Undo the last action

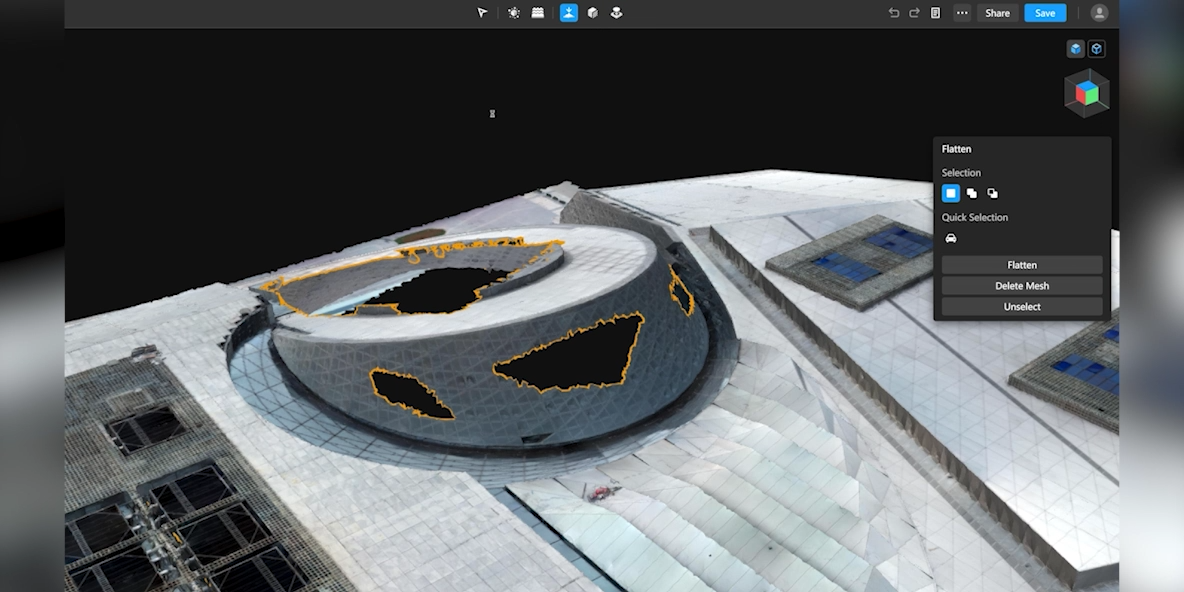(894, 13)
